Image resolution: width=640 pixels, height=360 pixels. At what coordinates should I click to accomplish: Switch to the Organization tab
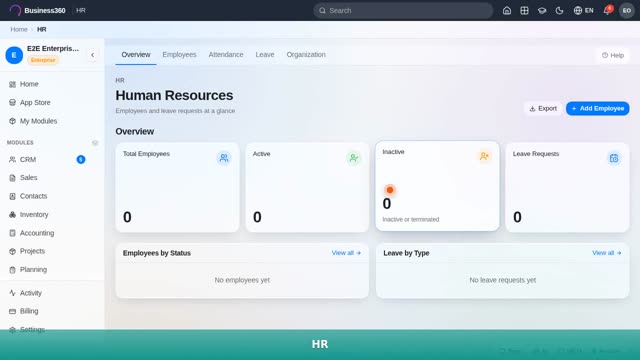[x=306, y=55]
